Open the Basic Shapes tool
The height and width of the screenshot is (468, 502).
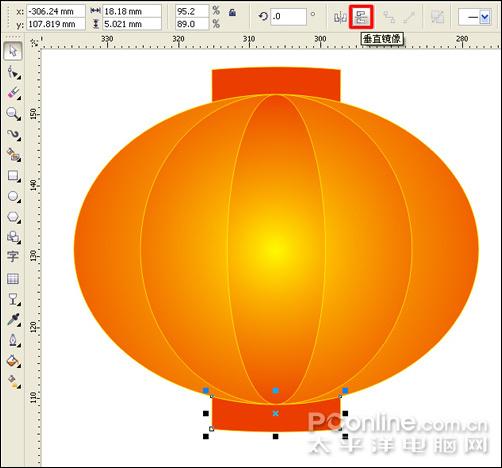(x=13, y=237)
